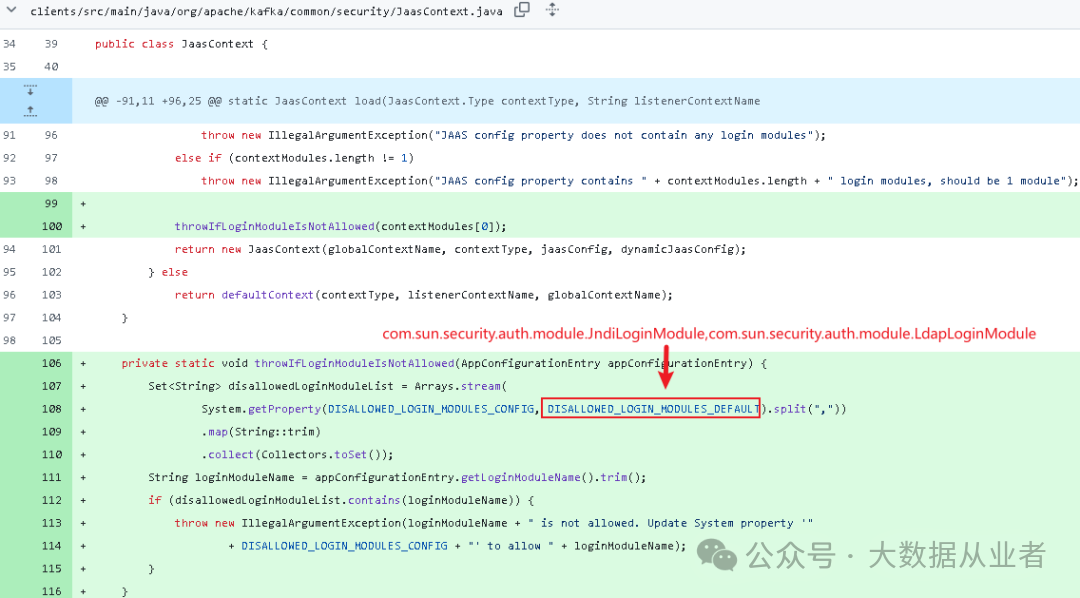
Task: Click the 'return defaultContext(...)' code line
Action: coord(424,294)
